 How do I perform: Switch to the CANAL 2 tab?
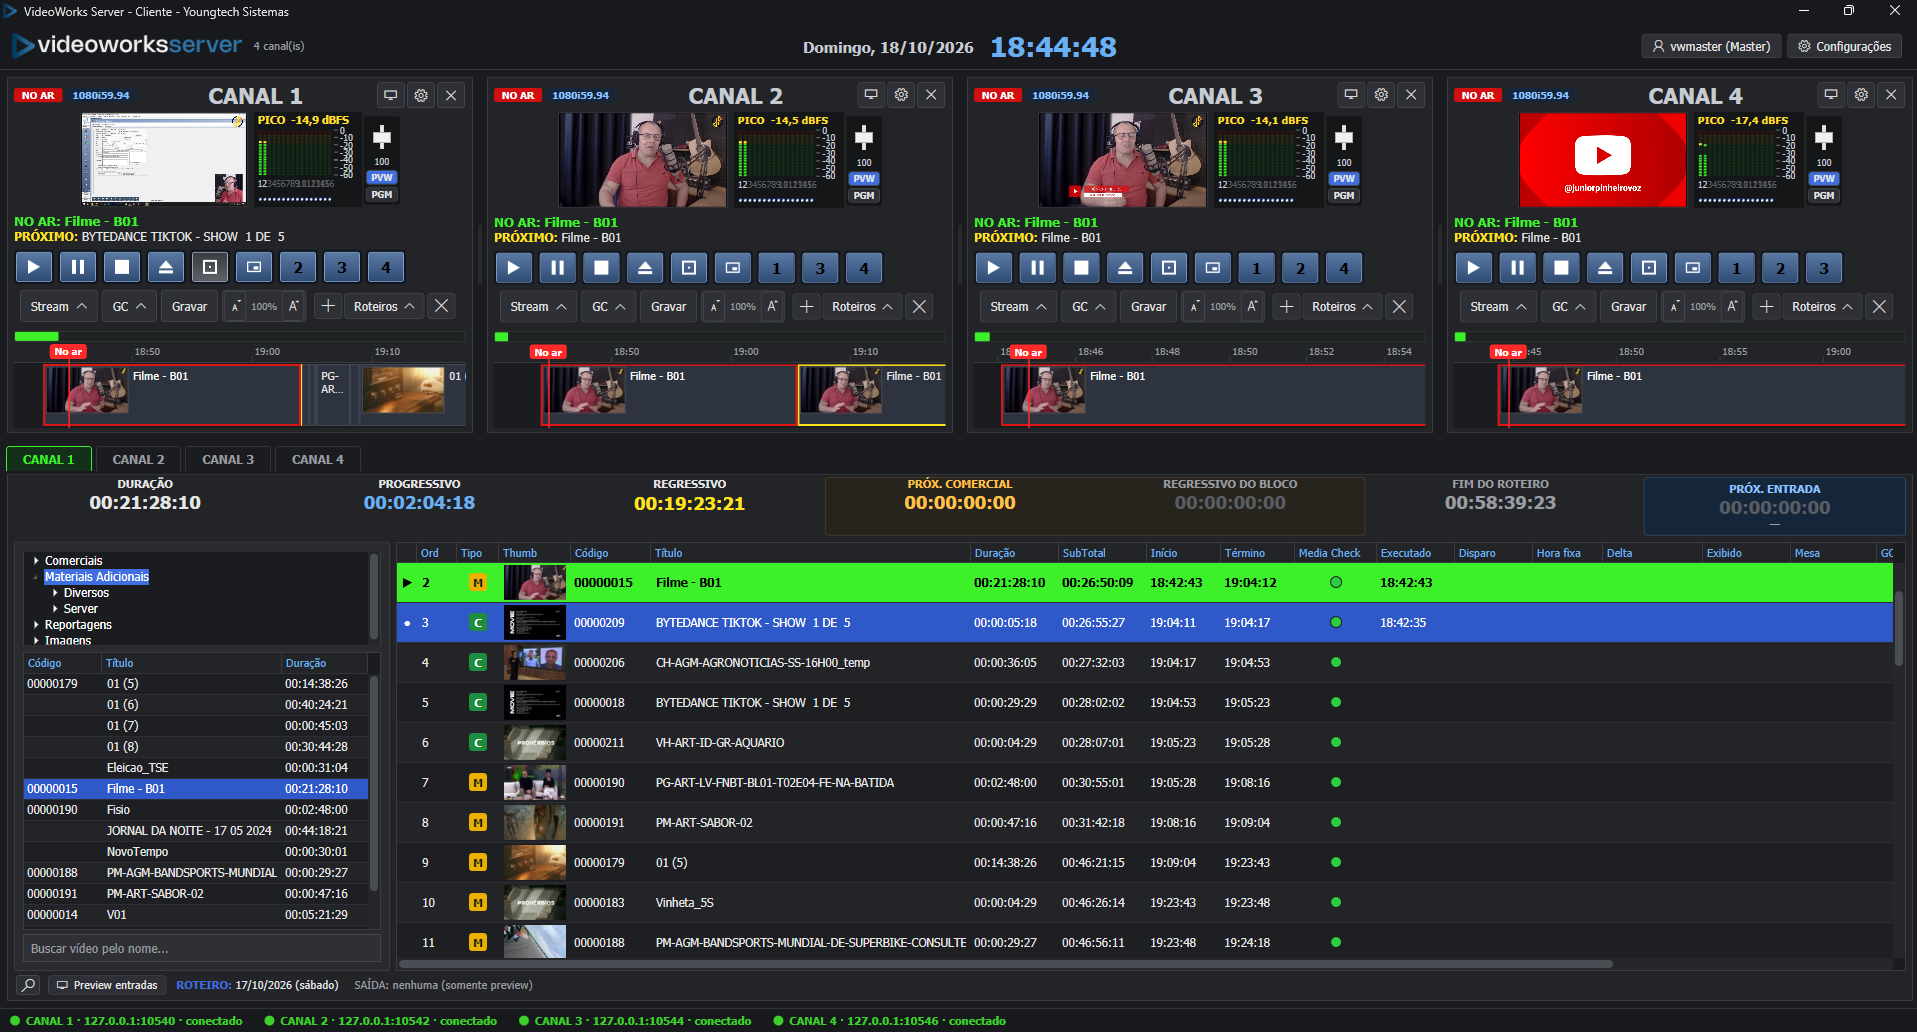[138, 459]
